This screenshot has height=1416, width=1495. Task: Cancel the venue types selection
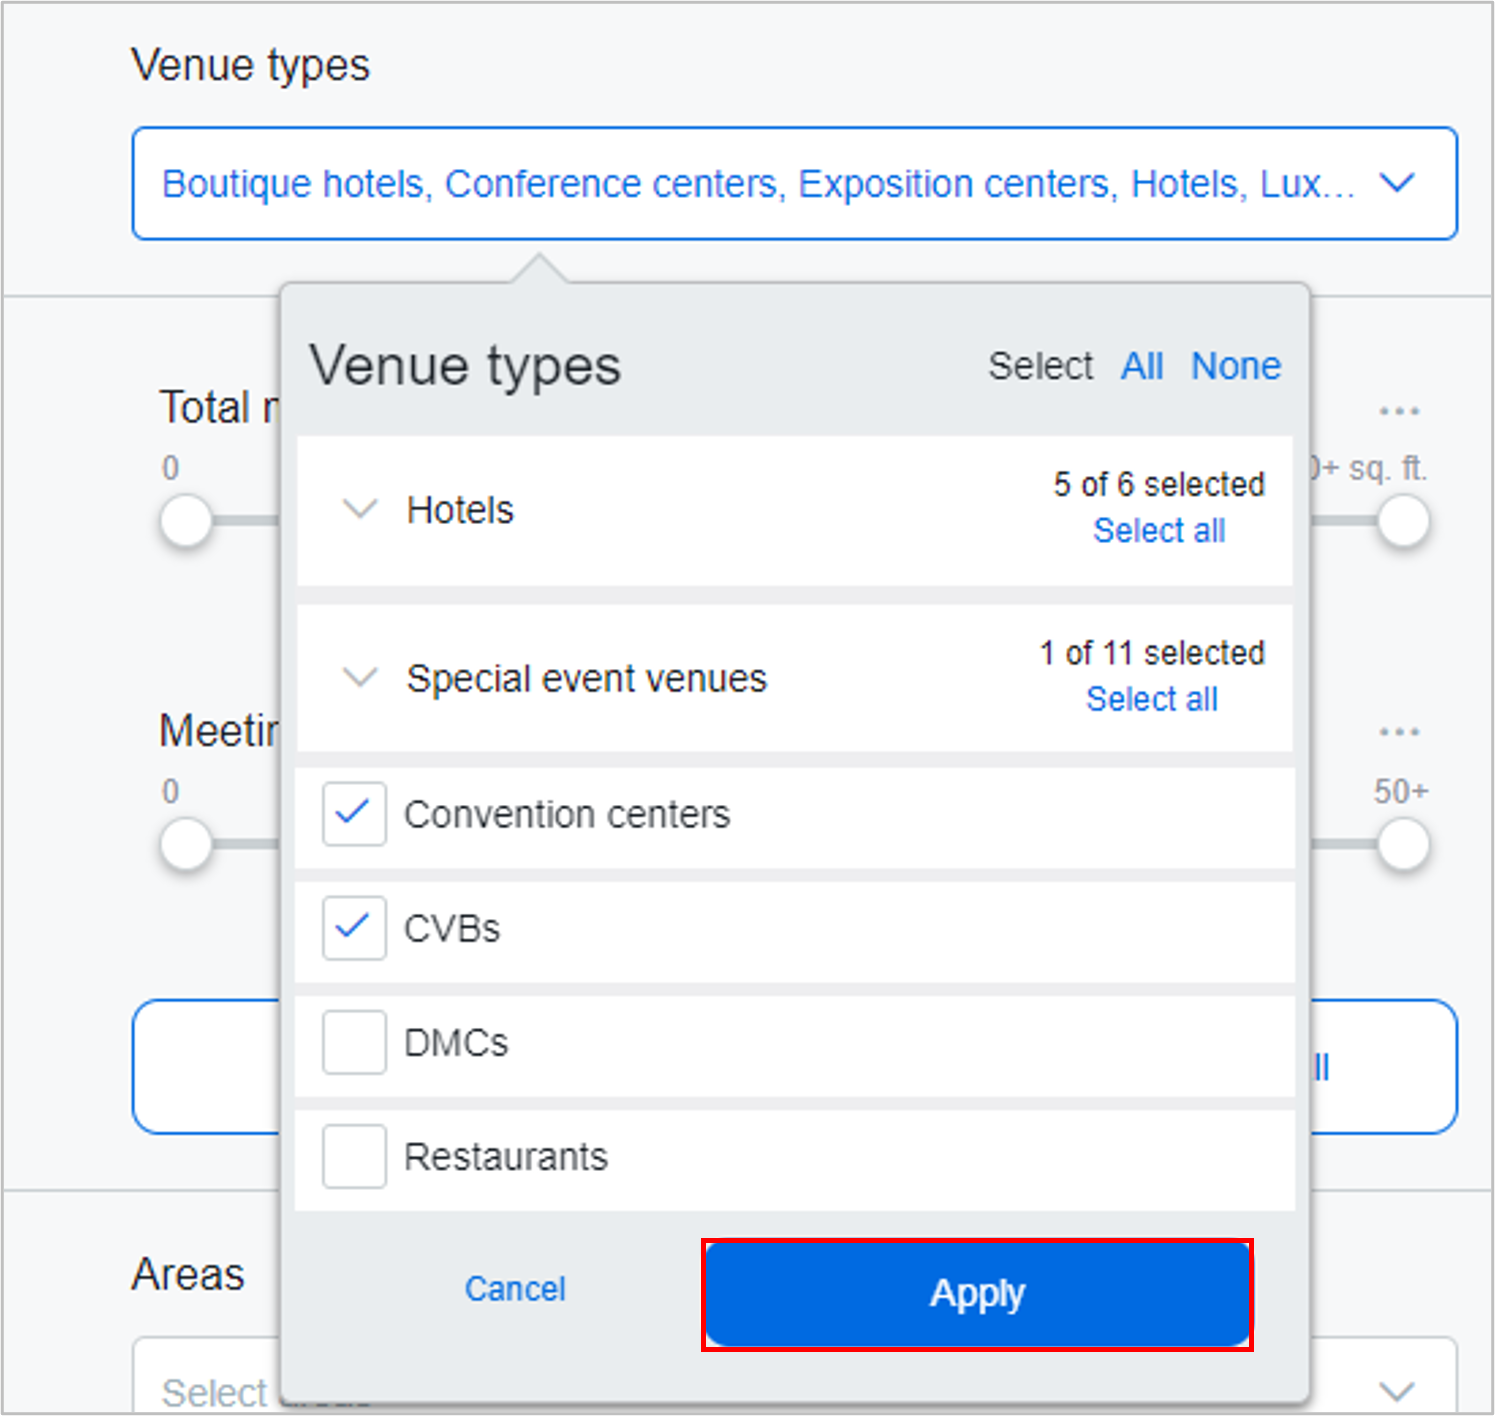[x=515, y=1289]
